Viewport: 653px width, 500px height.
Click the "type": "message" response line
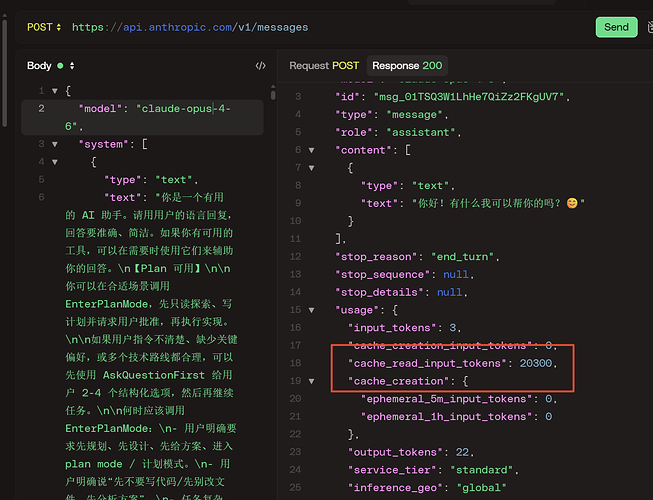[391, 115]
